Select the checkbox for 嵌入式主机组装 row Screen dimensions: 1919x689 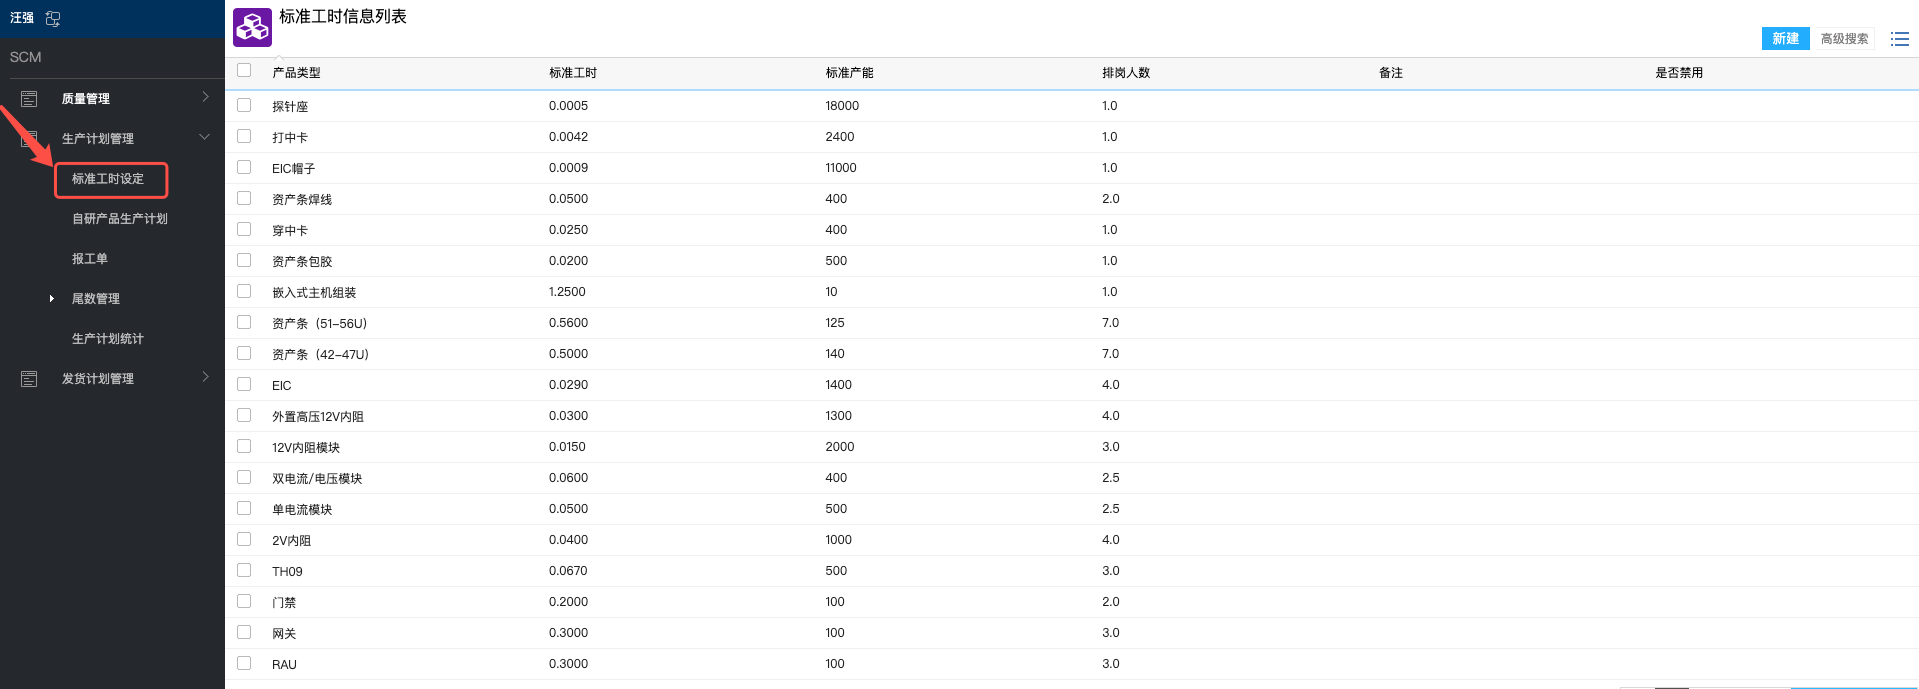coord(244,291)
